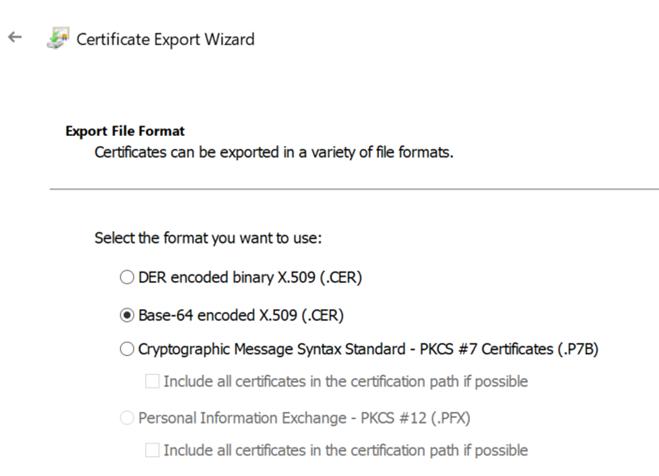Click the Certificate Export Wizard icon
The width and height of the screenshot is (659, 476).
pos(58,39)
